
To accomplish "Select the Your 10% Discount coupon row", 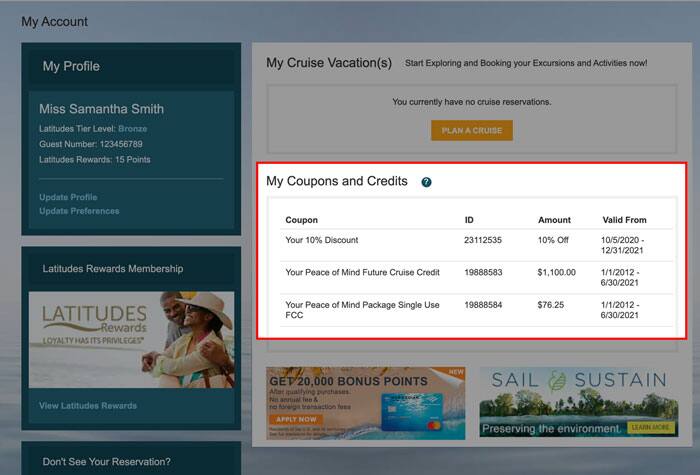I will pyautogui.click(x=321, y=240).
